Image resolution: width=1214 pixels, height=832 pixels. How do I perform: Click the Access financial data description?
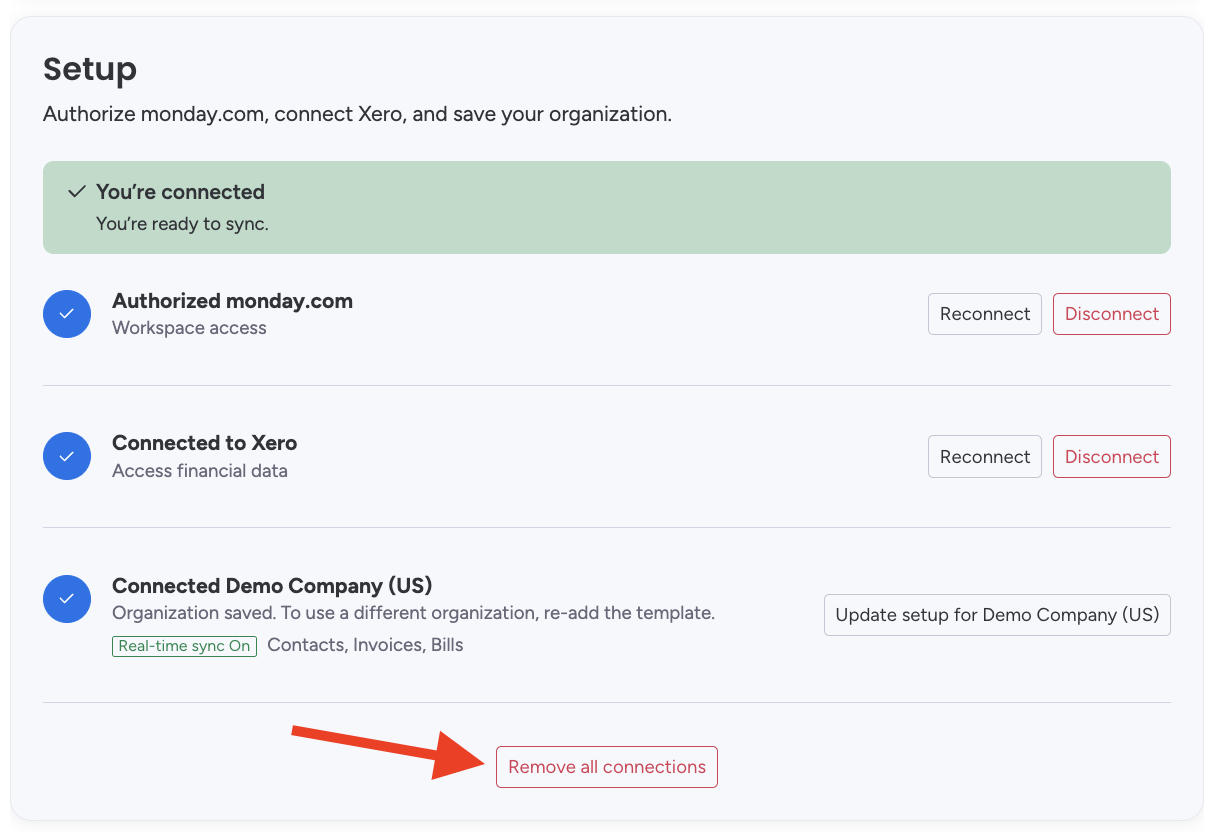click(199, 471)
